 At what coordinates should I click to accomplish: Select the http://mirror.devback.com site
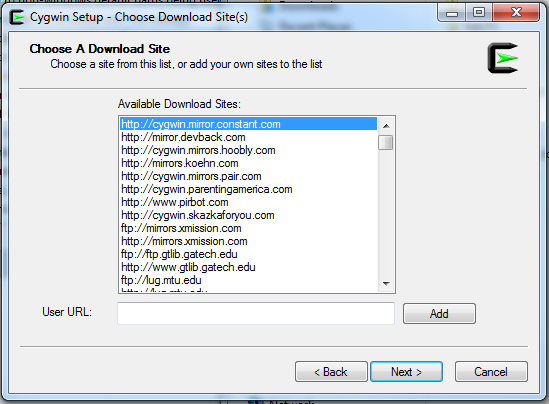click(249, 137)
